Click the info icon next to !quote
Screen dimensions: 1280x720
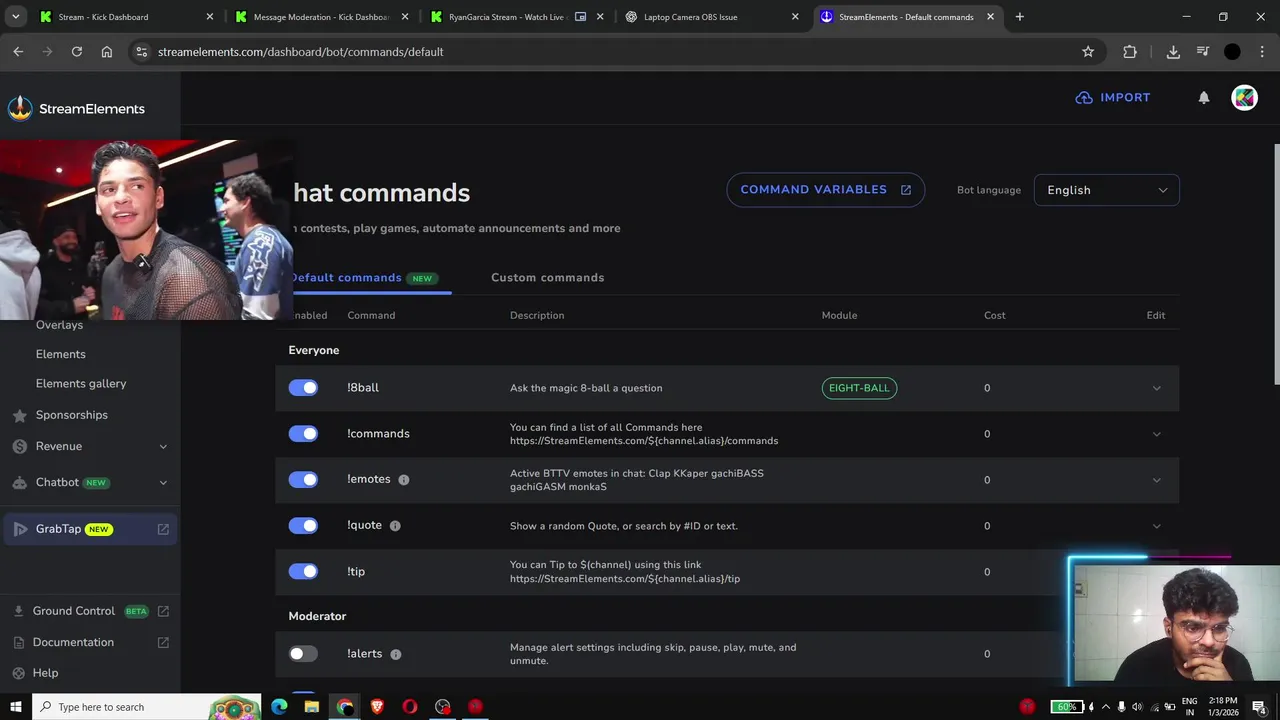395,526
